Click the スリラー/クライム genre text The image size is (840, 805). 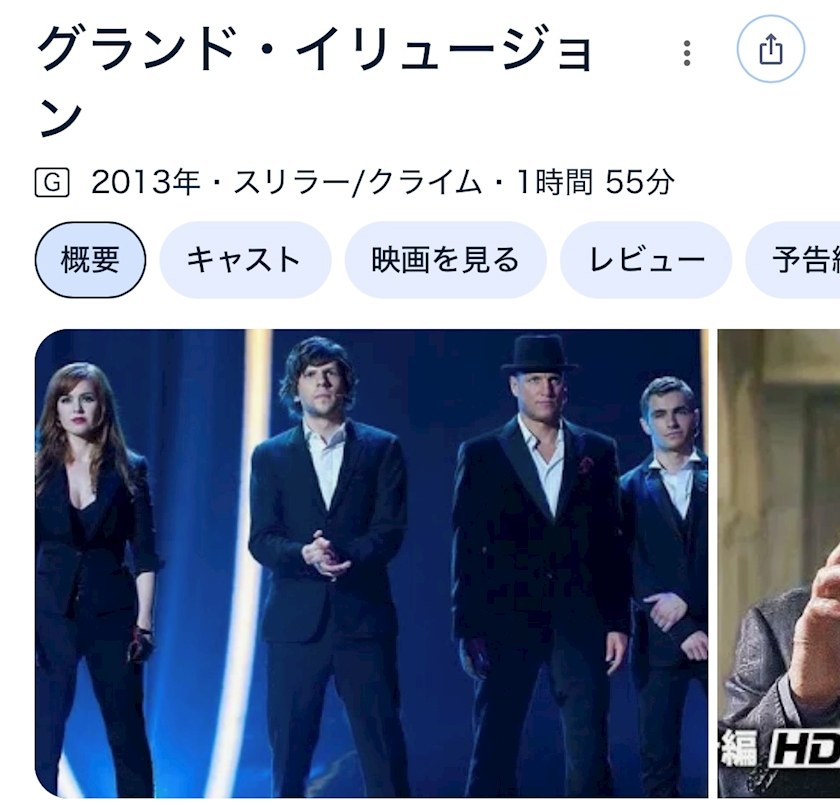[x=357, y=182]
